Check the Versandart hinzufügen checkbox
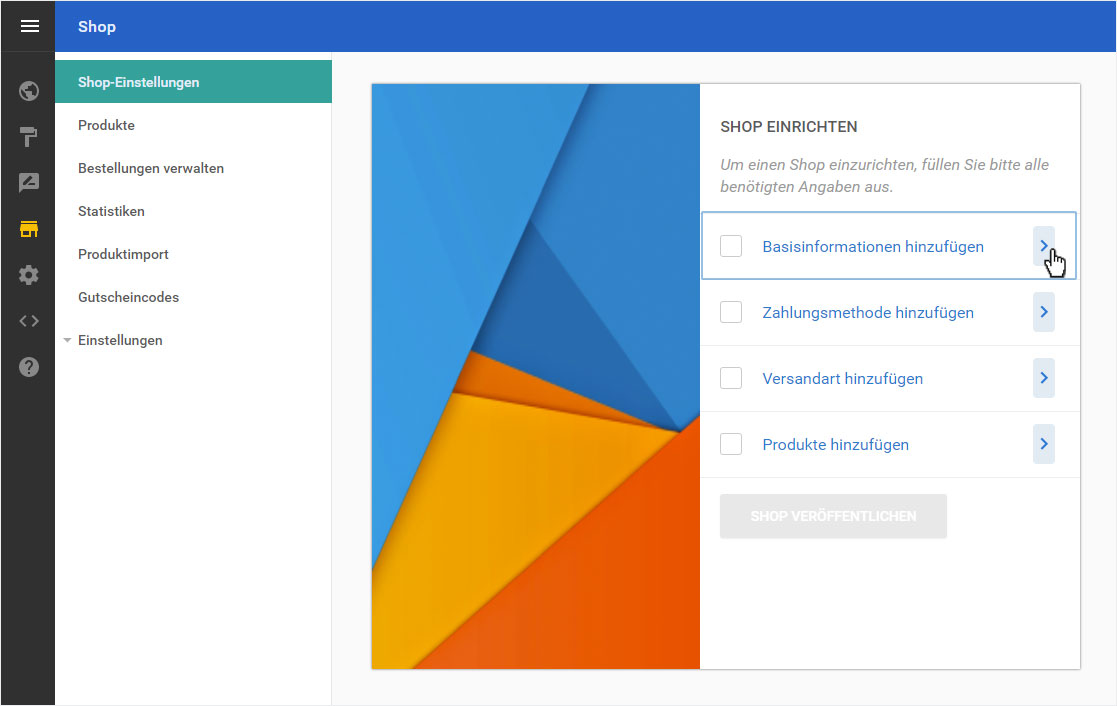Viewport: 1117px width, 706px height. pos(731,378)
